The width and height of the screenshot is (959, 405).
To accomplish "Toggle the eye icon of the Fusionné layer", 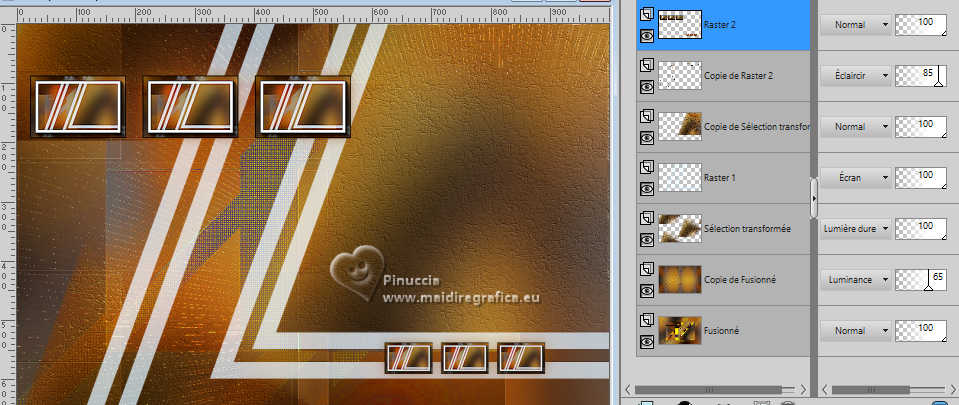I will (646, 342).
